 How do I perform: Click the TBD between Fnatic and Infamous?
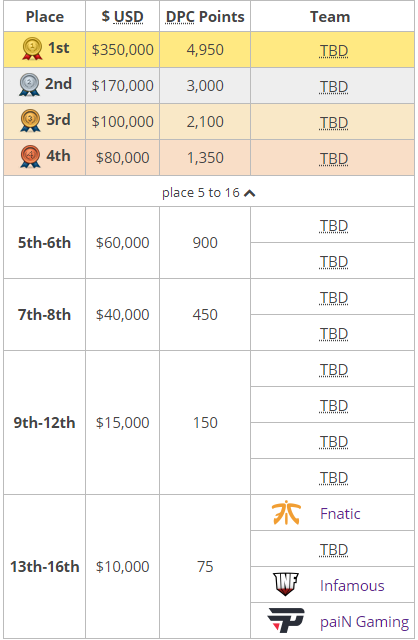334,549
